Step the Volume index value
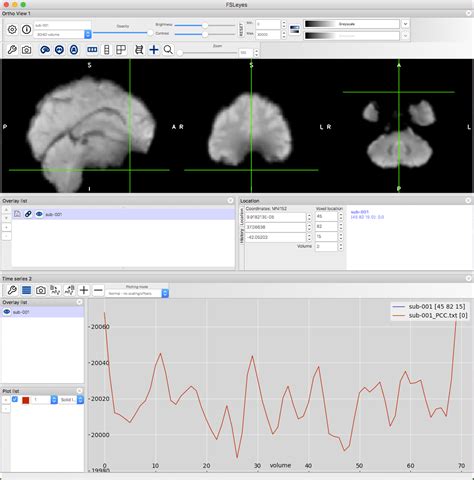474x480 pixels. click(x=341, y=247)
